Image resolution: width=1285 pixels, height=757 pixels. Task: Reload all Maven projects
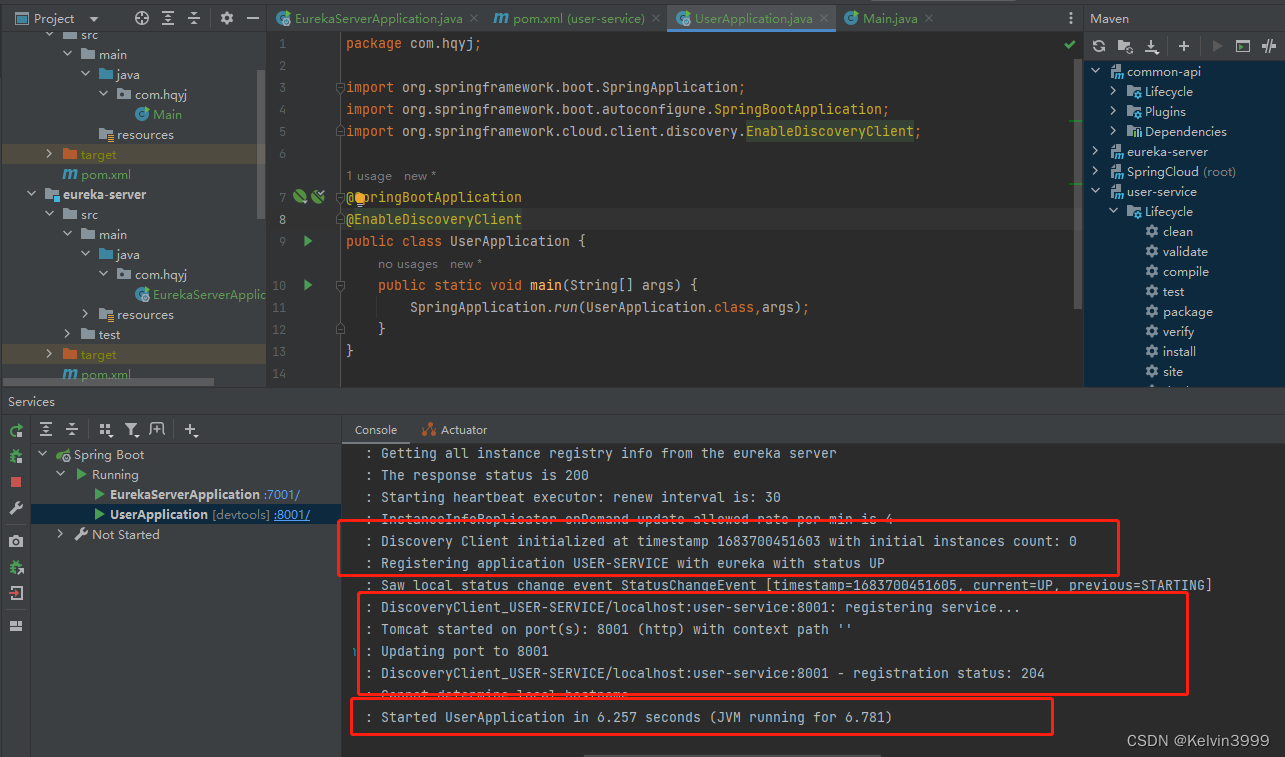point(1099,46)
